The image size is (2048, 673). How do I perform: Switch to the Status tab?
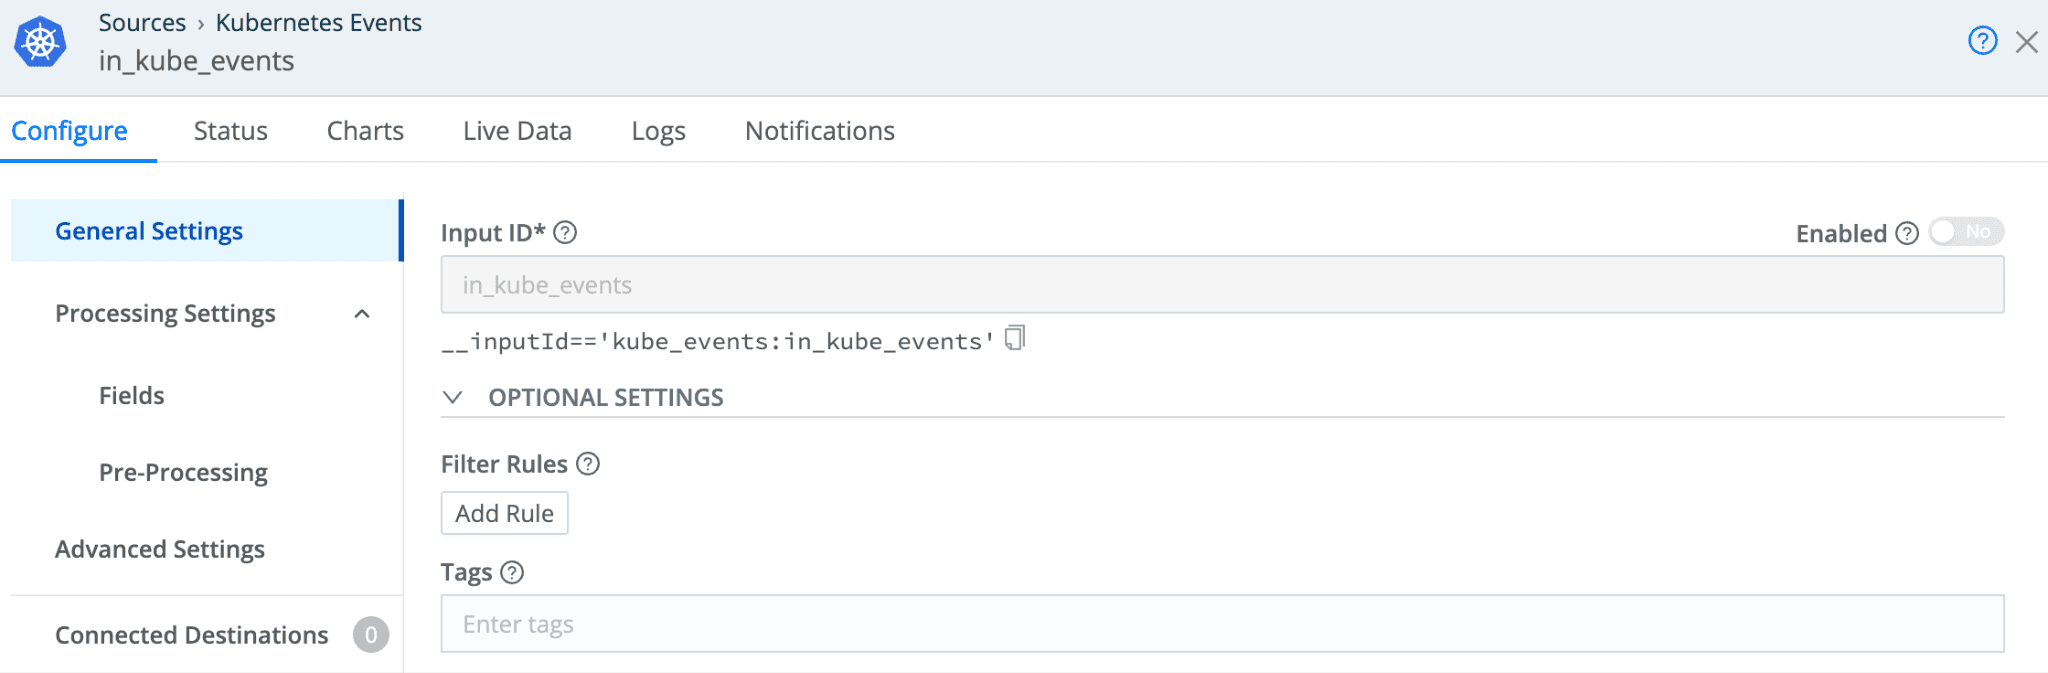[230, 131]
